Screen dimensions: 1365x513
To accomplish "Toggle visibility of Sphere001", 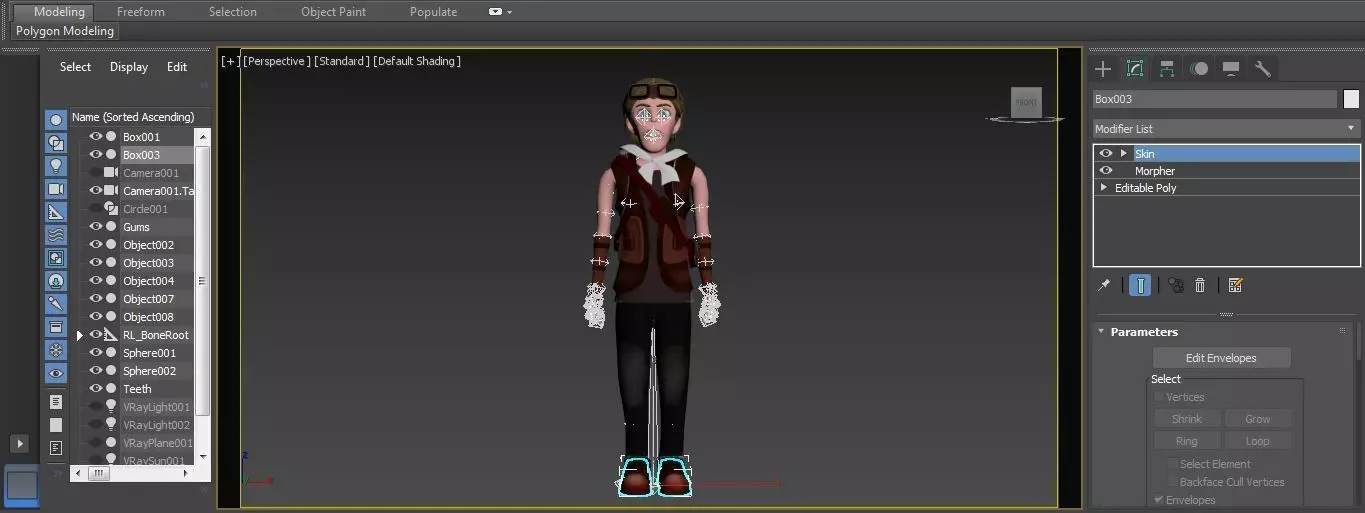I will (96, 353).
